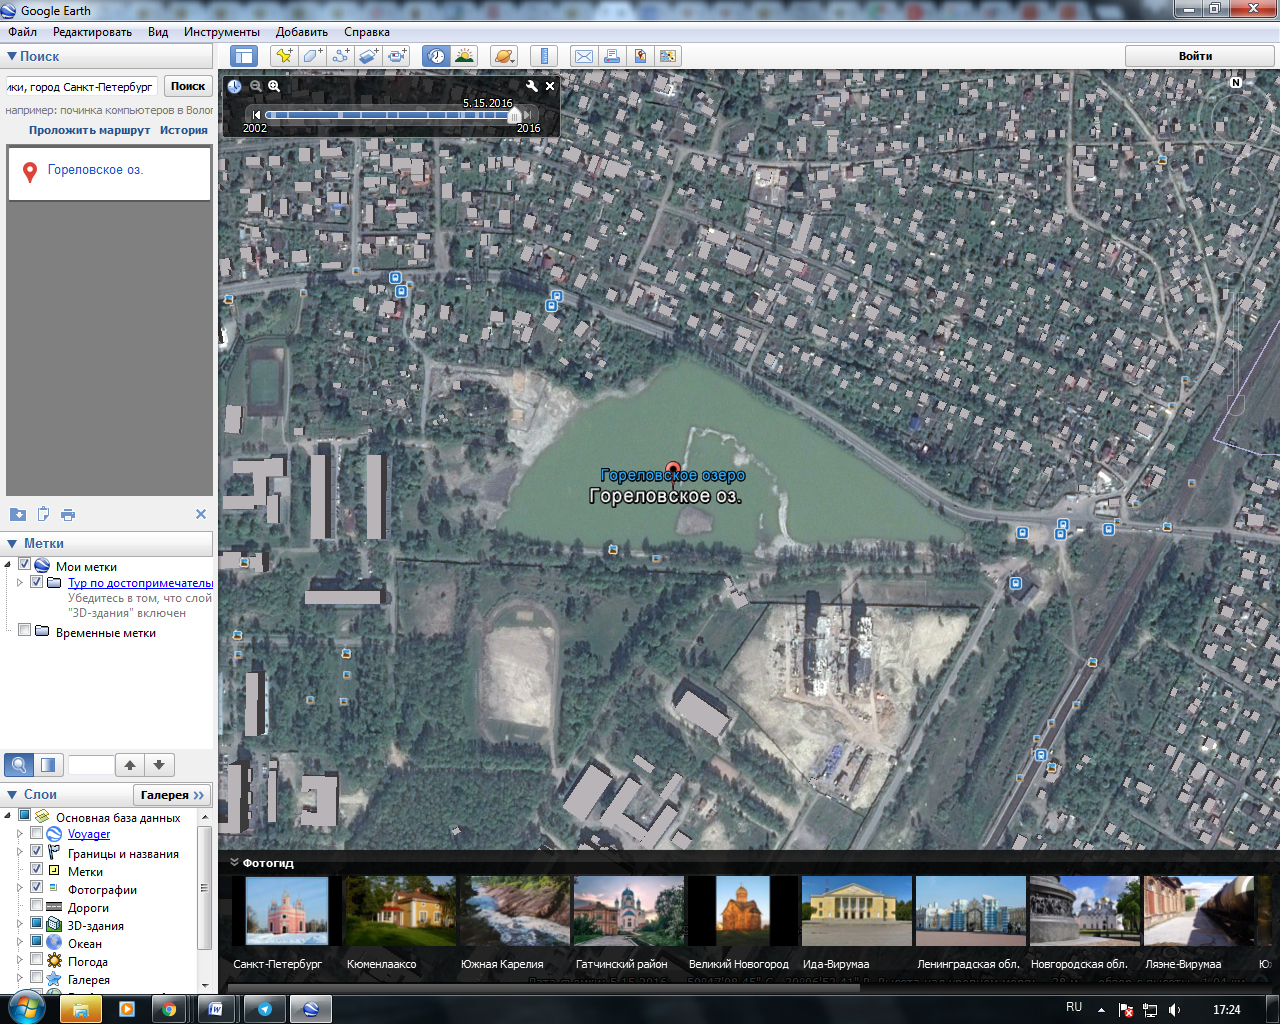The width and height of the screenshot is (1280, 1024).
Task: Open time slider wrench settings
Action: [x=532, y=86]
